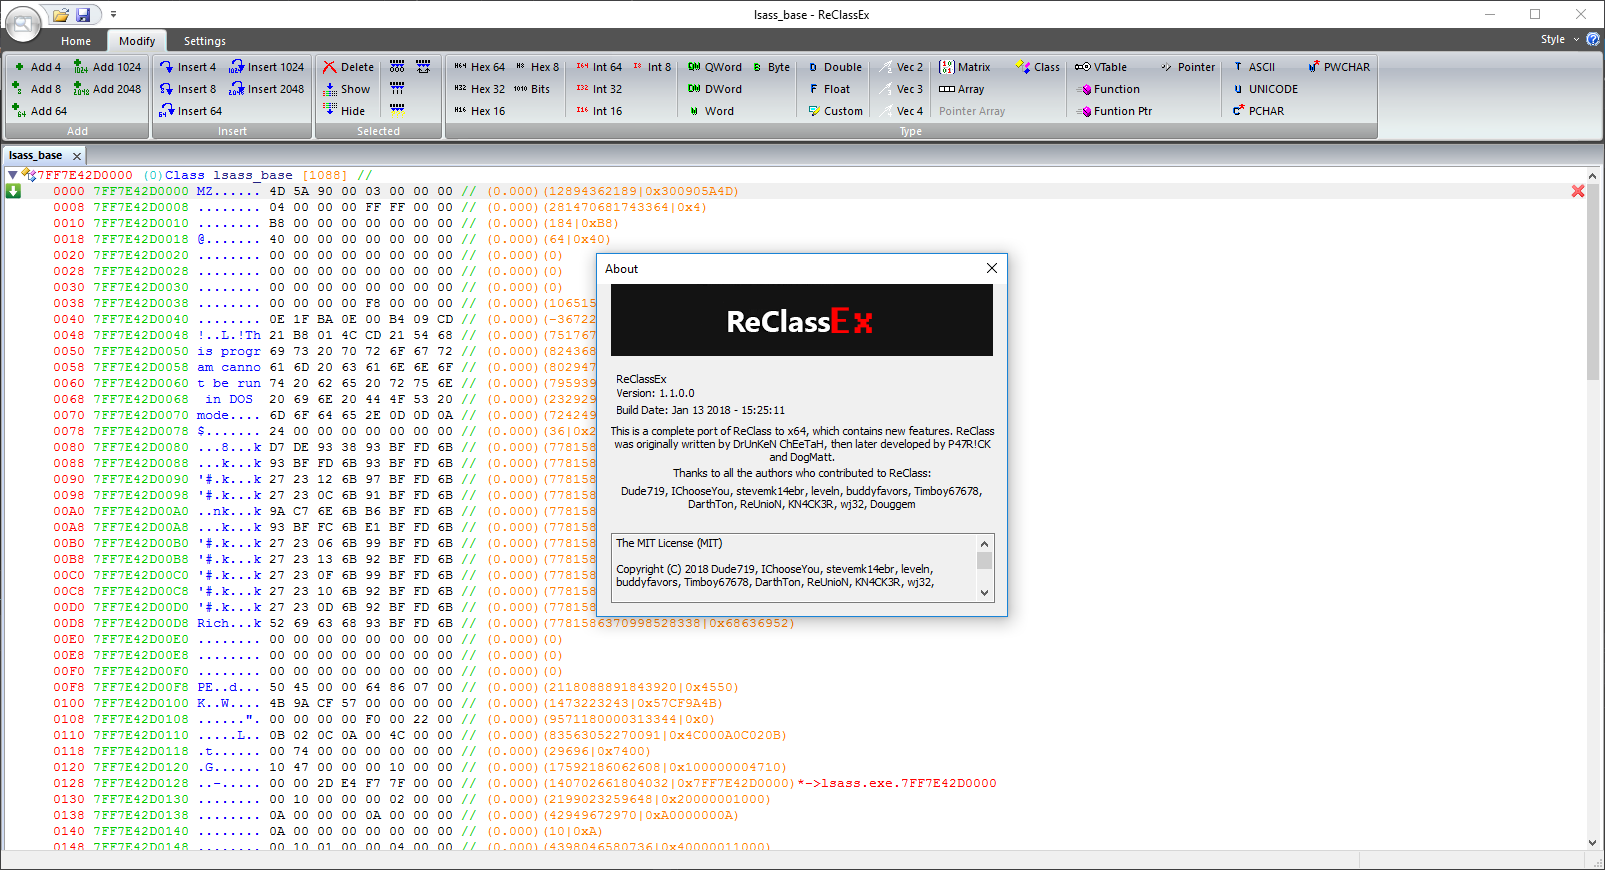Set type to Matrix
This screenshot has width=1605, height=870.
coord(965,67)
